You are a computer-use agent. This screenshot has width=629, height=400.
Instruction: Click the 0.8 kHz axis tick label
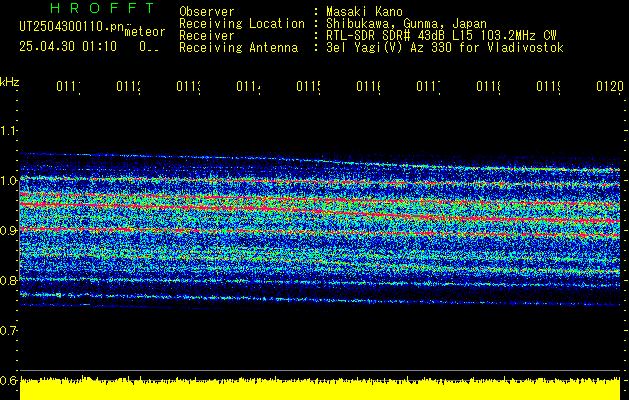click(9, 280)
